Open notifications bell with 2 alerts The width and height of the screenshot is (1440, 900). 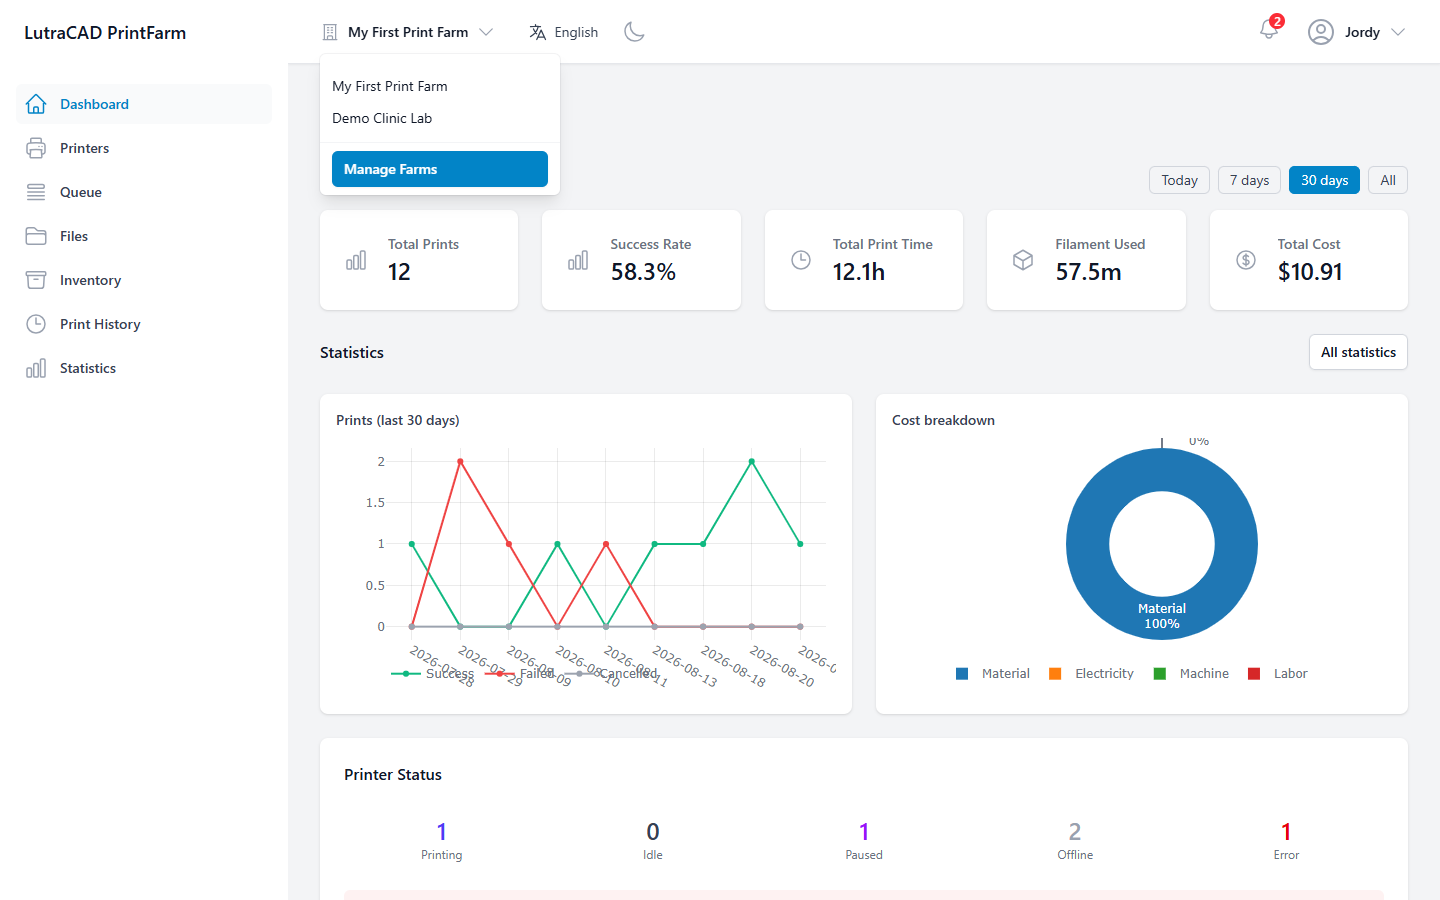(x=1269, y=30)
